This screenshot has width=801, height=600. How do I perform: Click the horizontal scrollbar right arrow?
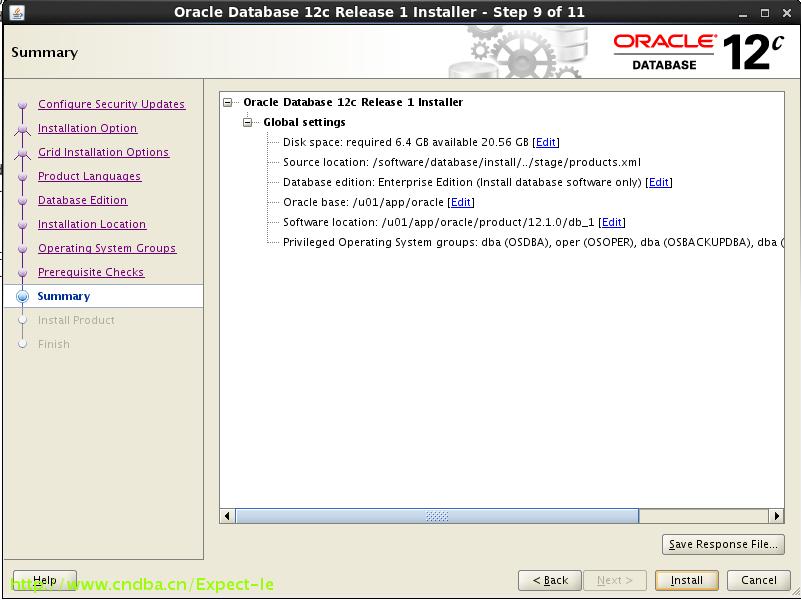[x=776, y=516]
